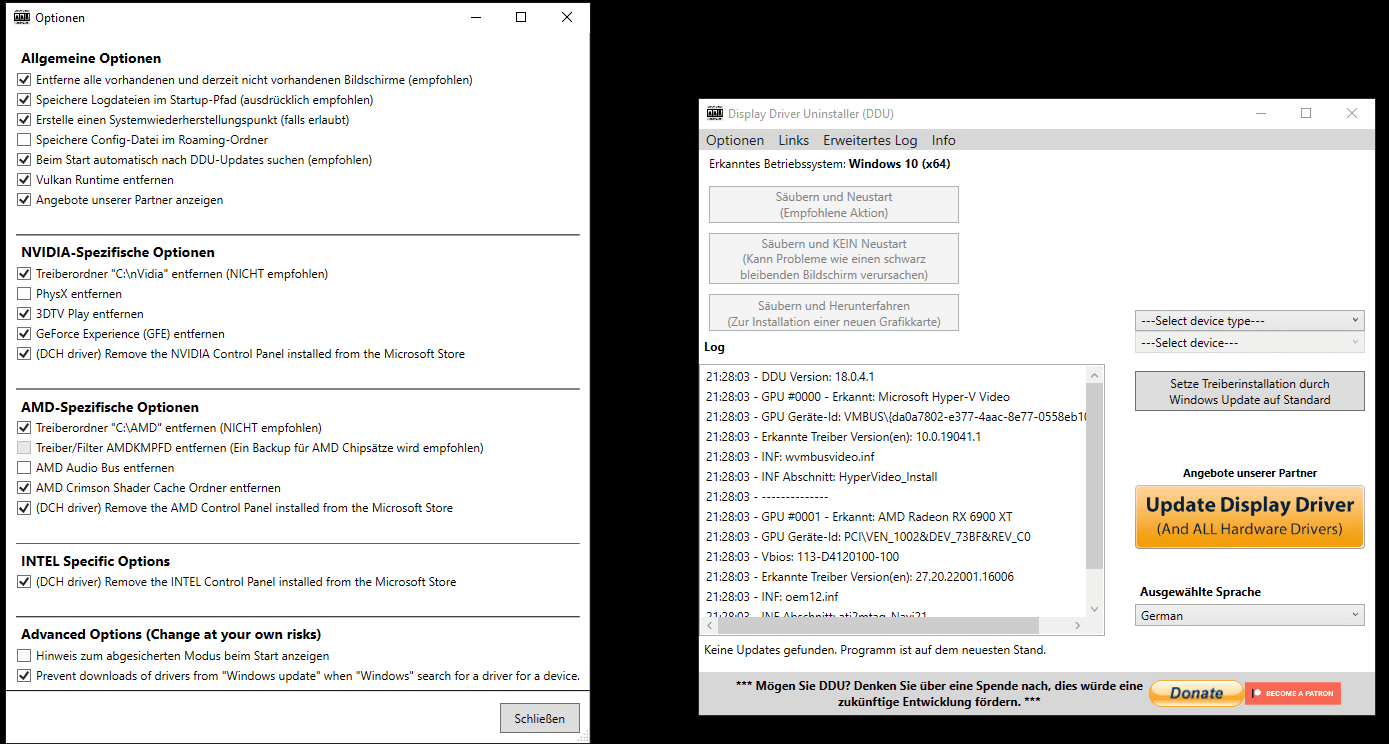Disable 'Erstelle einen Systemwiederherstellungspunkt' option

pyautogui.click(x=24, y=120)
